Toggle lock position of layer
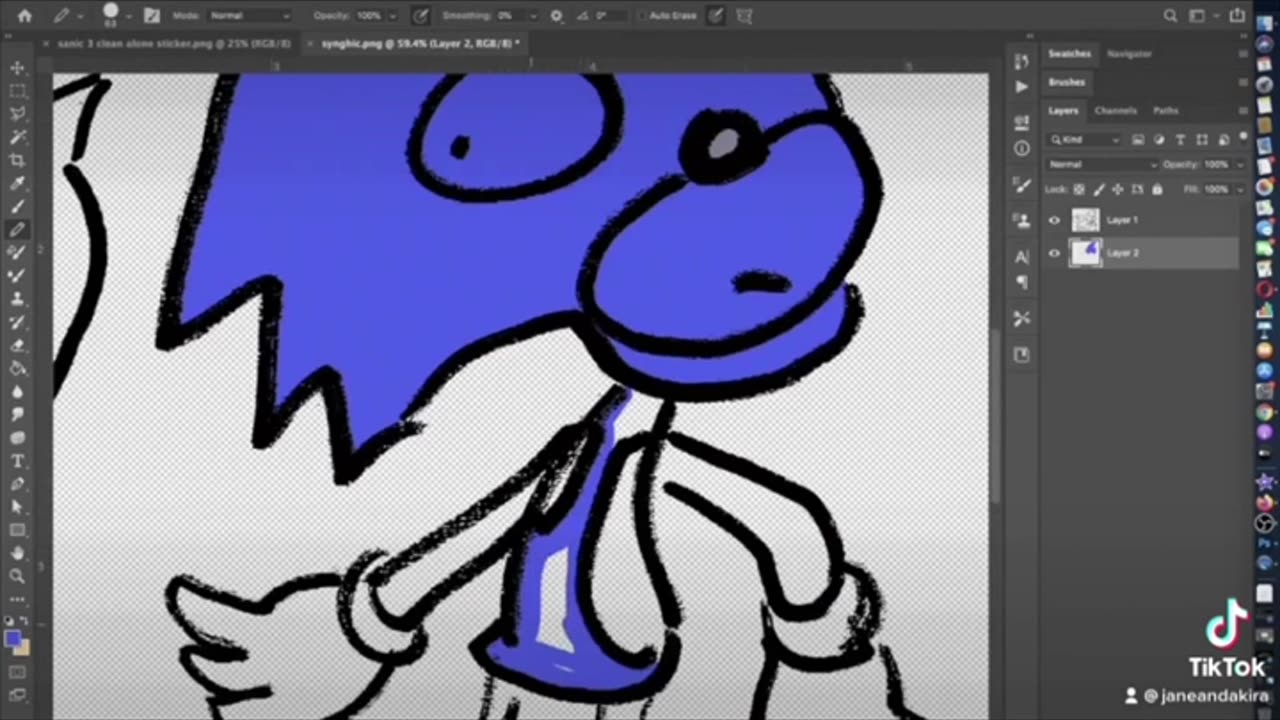This screenshot has width=1280, height=720. (1117, 189)
